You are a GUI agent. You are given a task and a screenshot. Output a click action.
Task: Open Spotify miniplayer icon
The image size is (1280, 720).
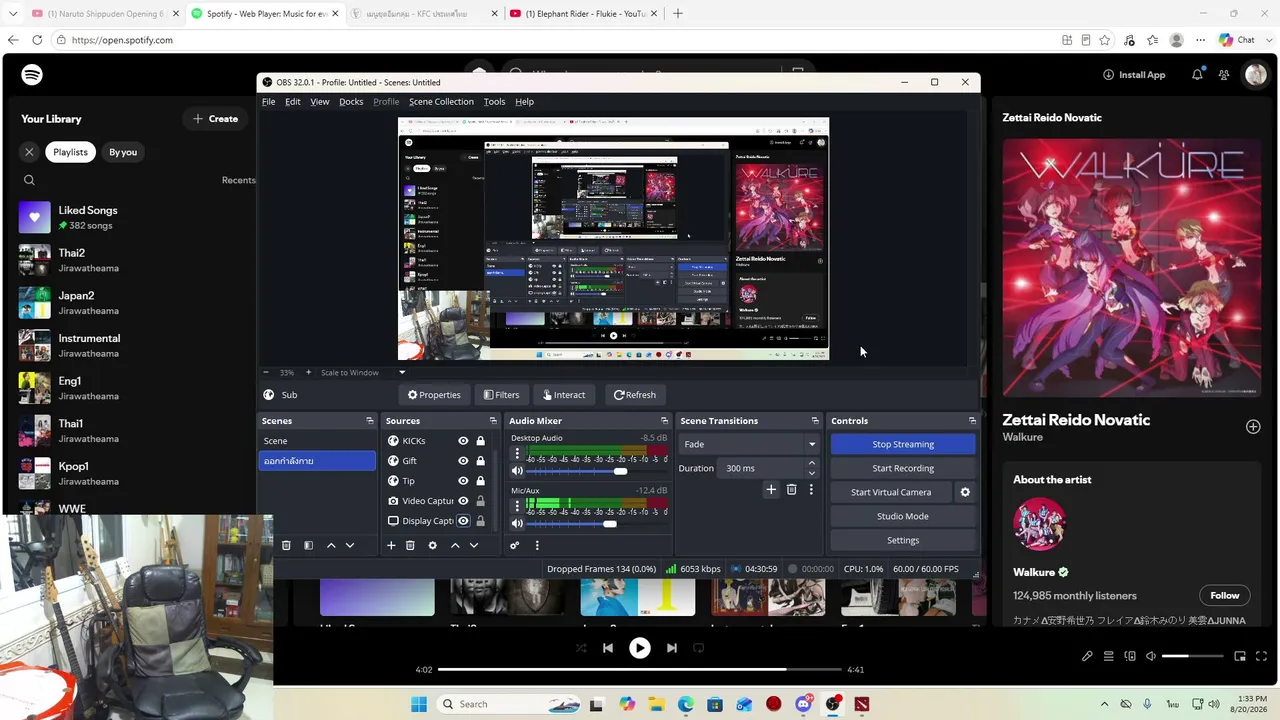pos(1240,656)
